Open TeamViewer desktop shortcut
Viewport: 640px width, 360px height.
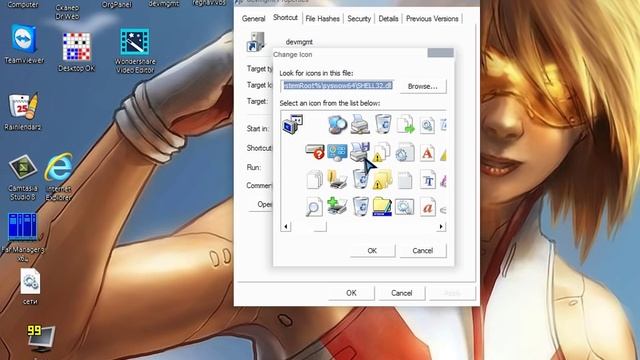[24, 44]
